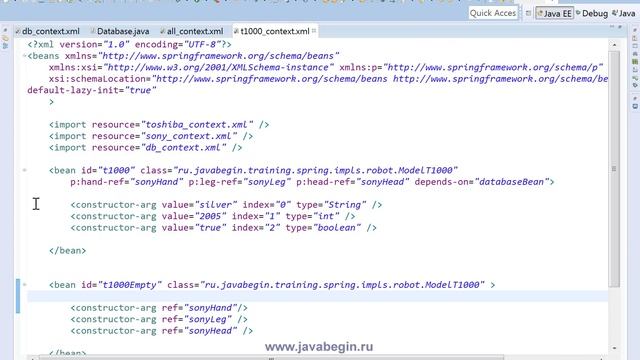Open the green minimized view icon in right sidebar

point(635,62)
